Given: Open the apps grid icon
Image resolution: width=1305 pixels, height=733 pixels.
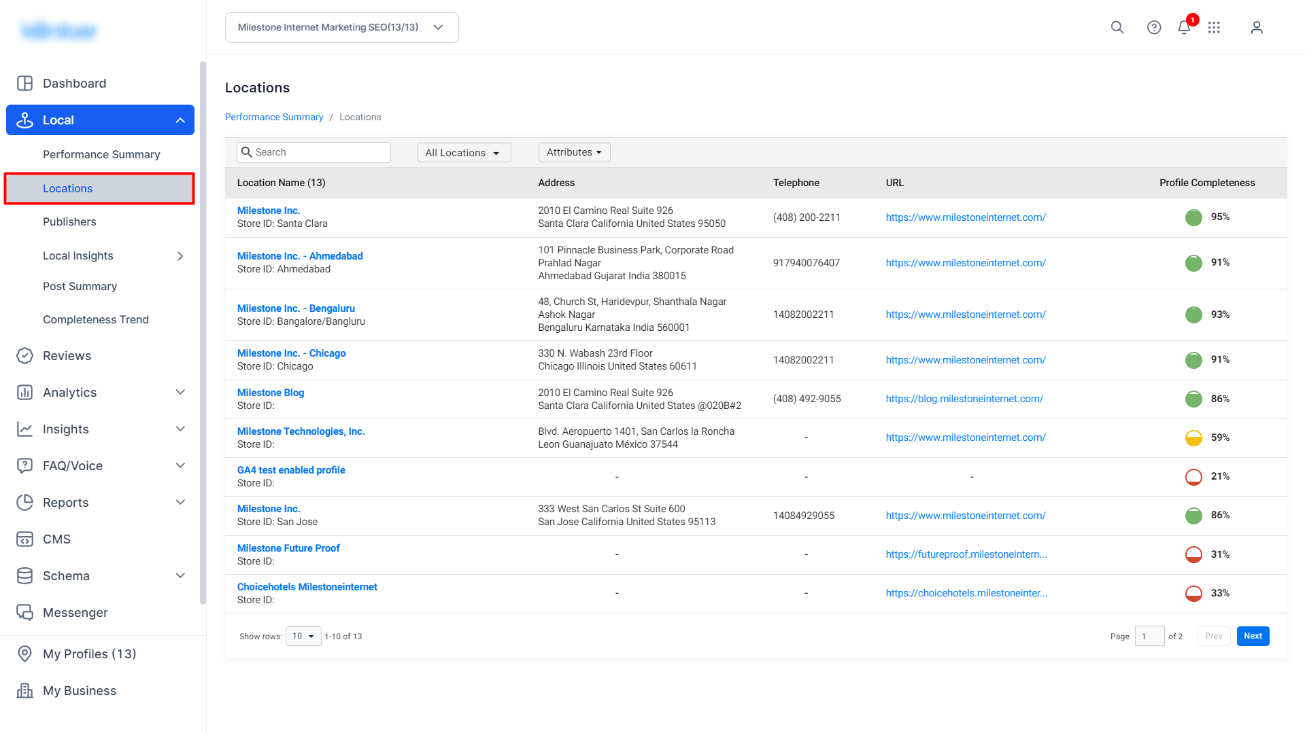Looking at the screenshot, I should point(1214,28).
